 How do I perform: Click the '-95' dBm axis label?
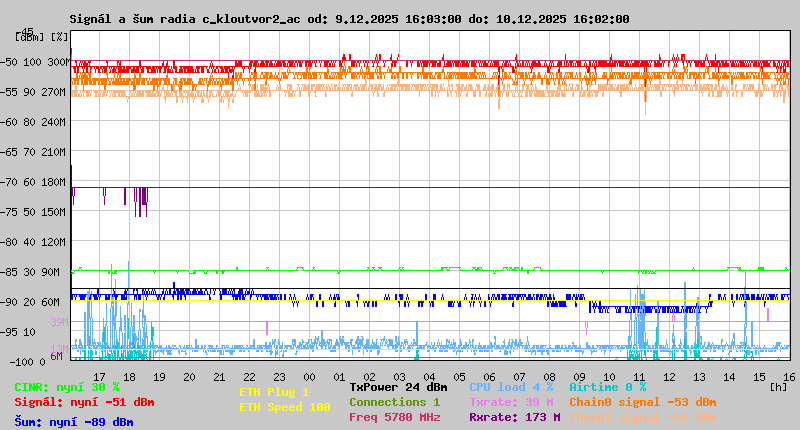point(9,333)
